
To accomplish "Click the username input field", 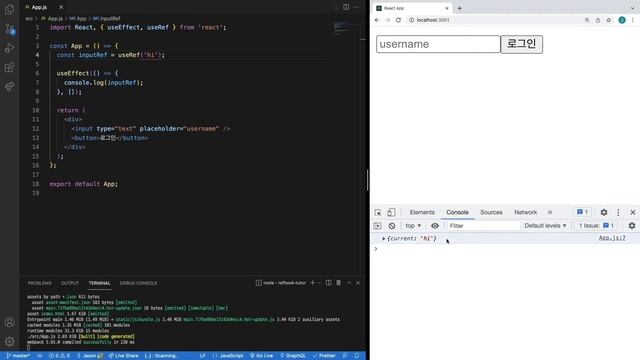I will pyautogui.click(x=438, y=44).
